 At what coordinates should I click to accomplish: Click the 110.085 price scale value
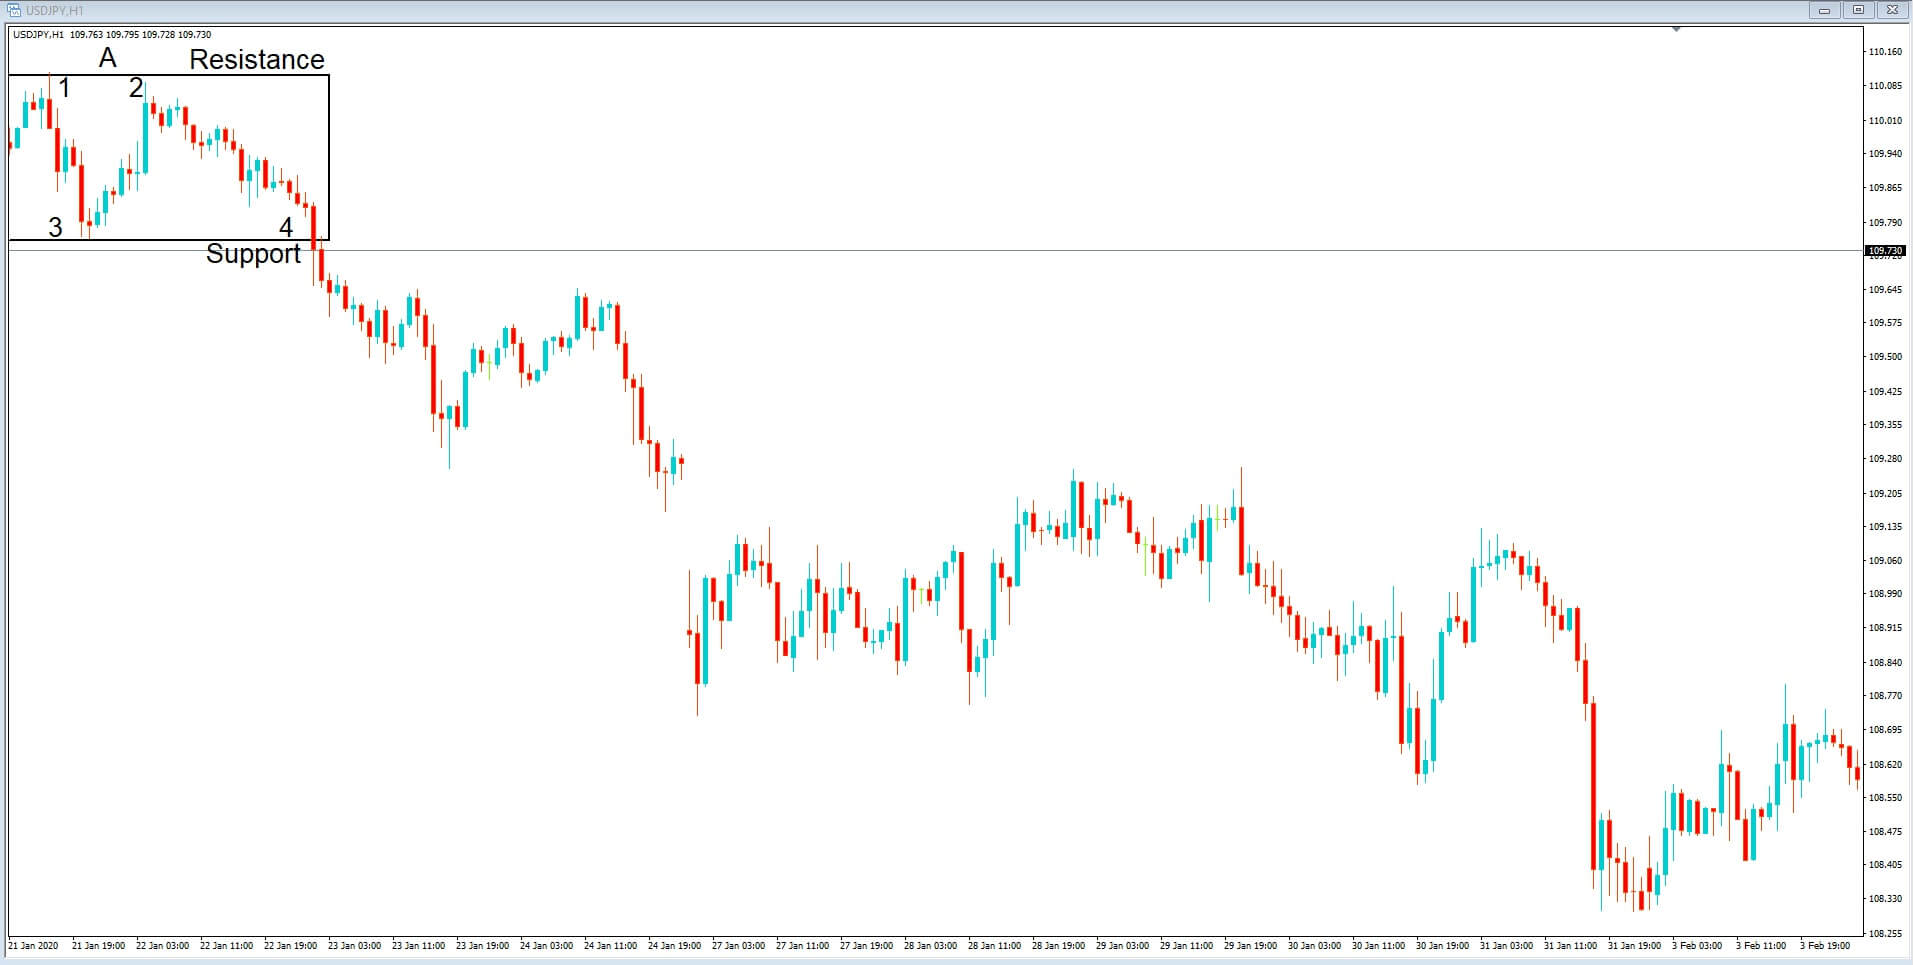1885,86
